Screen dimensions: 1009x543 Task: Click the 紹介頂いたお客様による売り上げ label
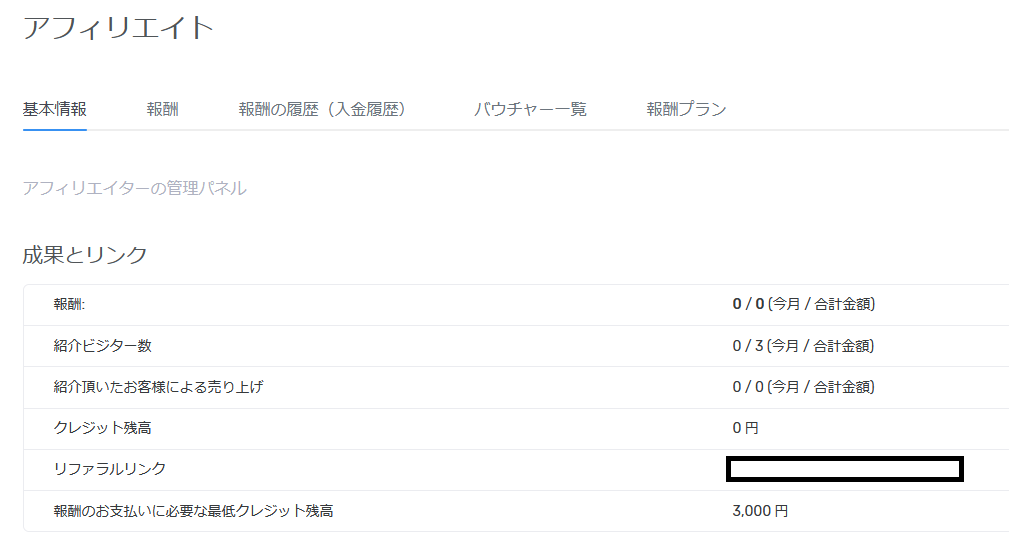[x=158, y=387]
